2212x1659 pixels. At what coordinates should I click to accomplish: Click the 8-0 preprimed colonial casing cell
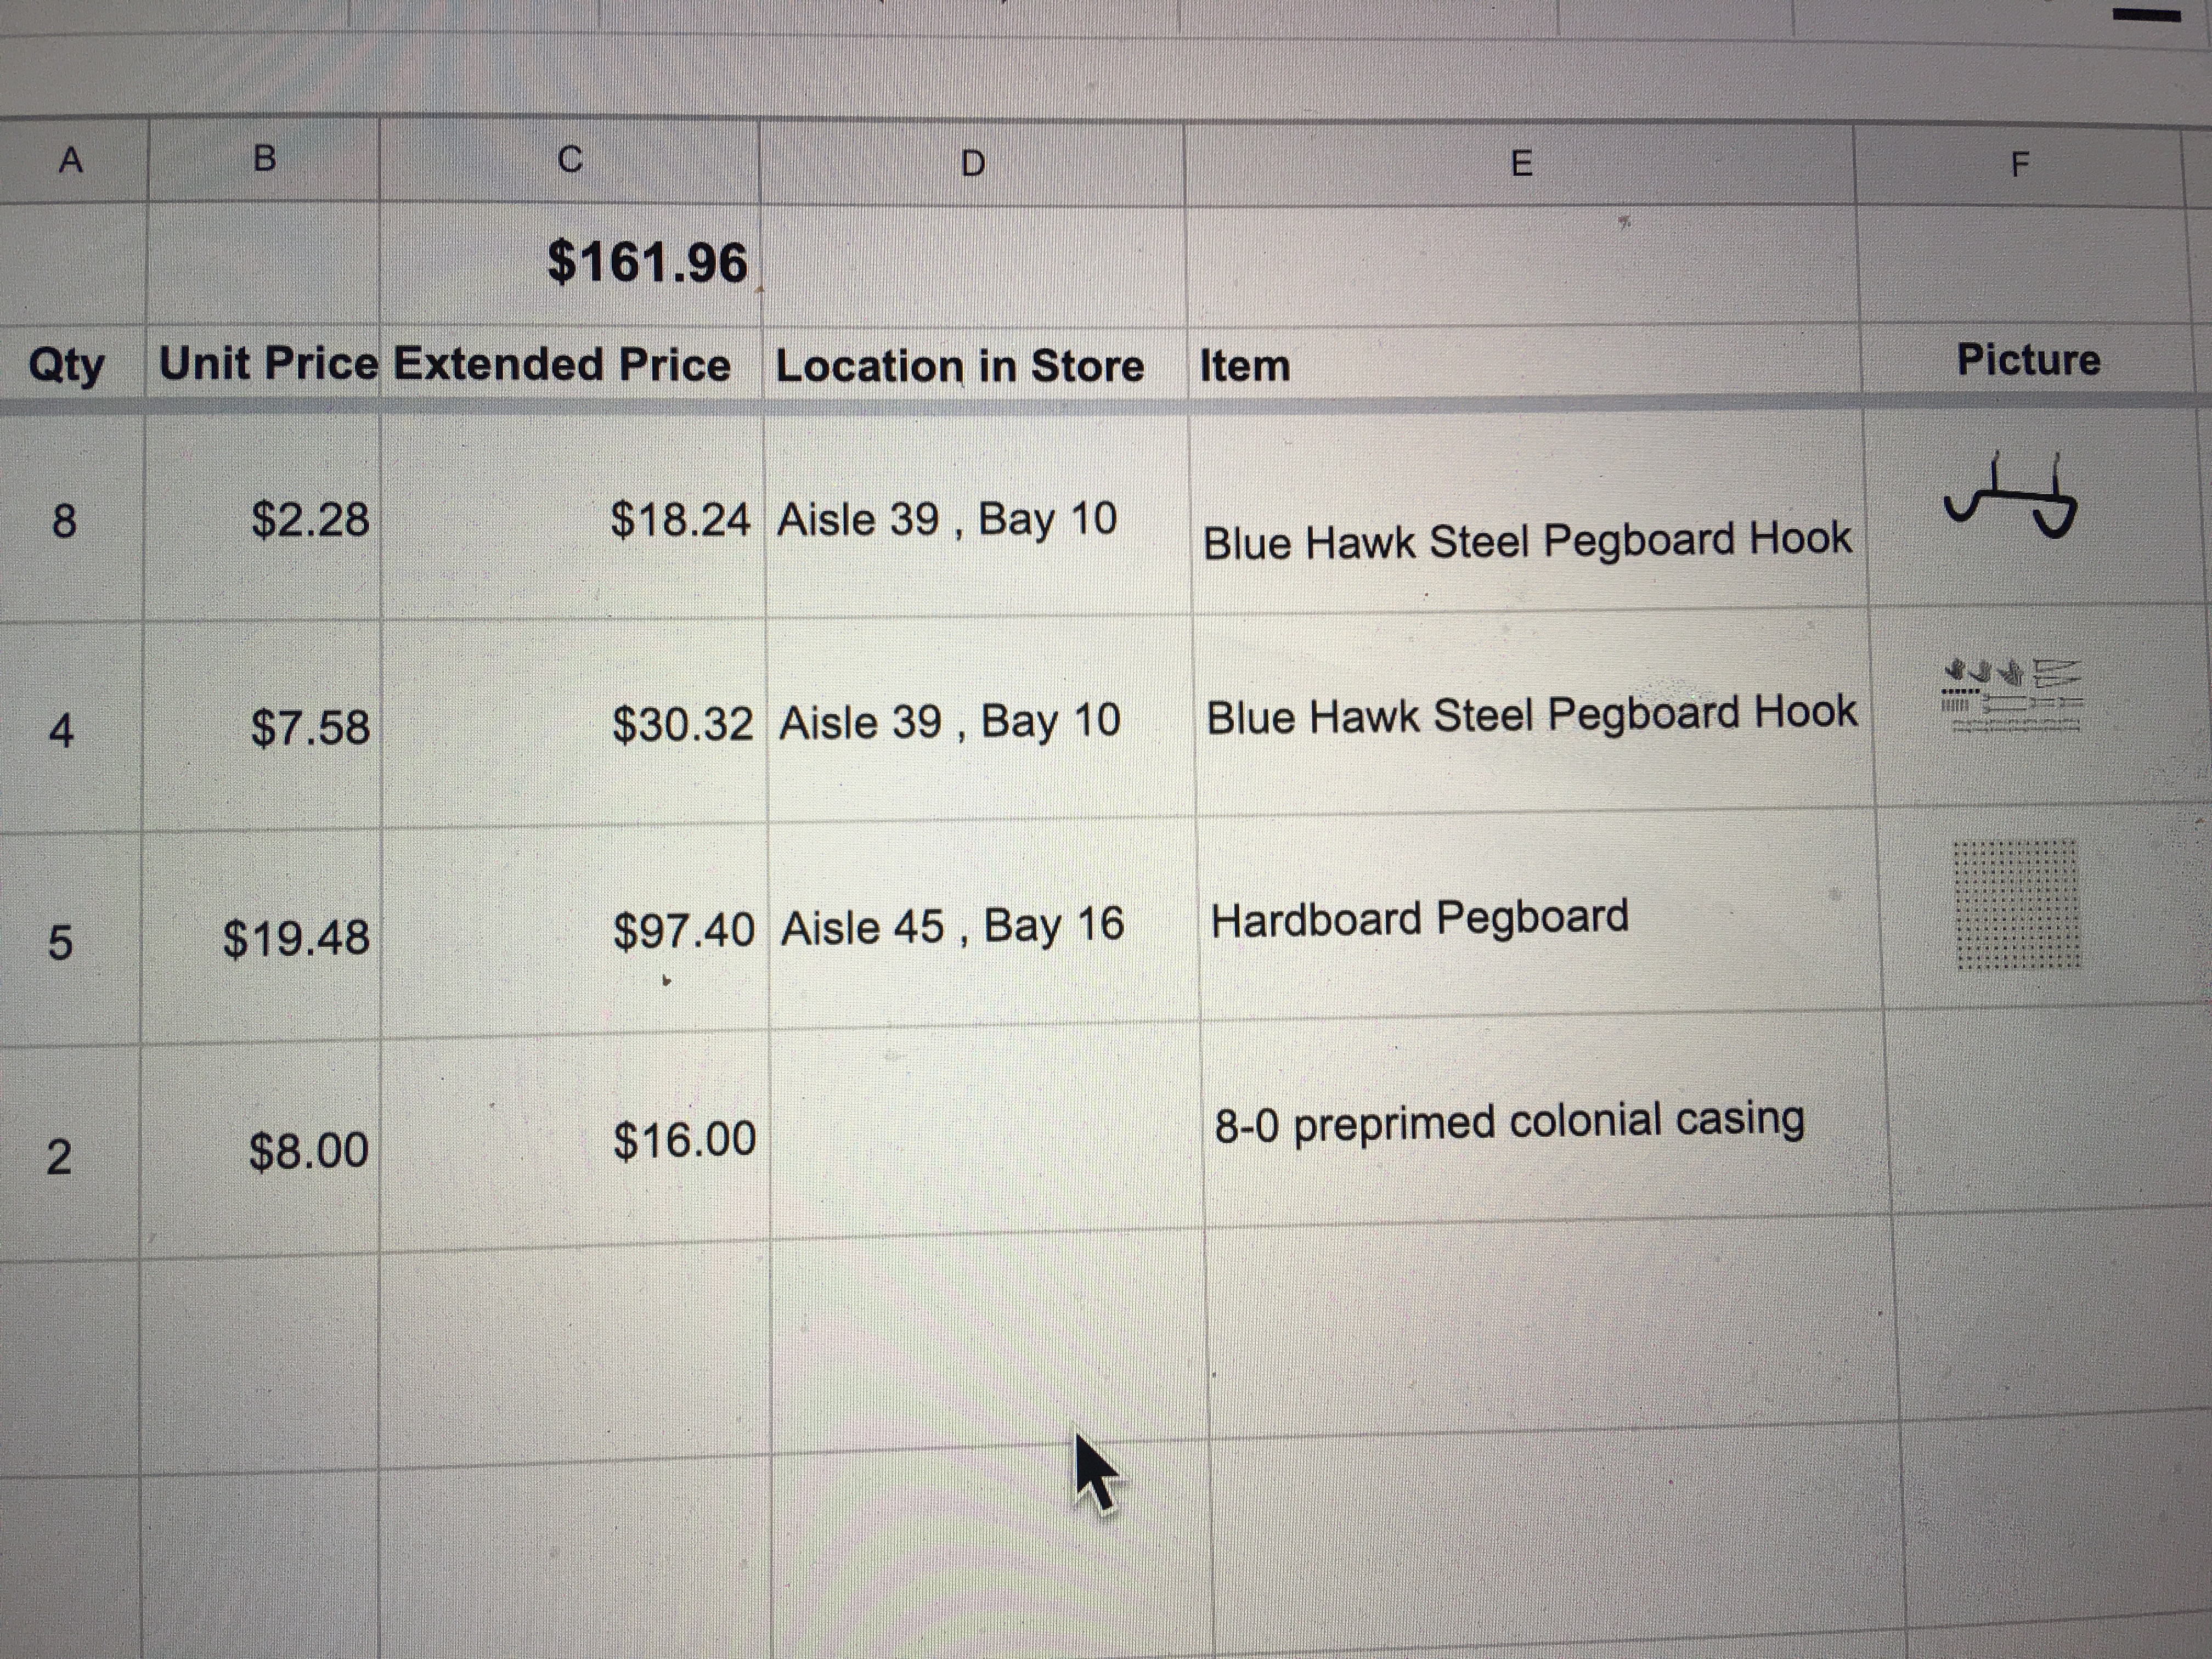coord(1509,1121)
